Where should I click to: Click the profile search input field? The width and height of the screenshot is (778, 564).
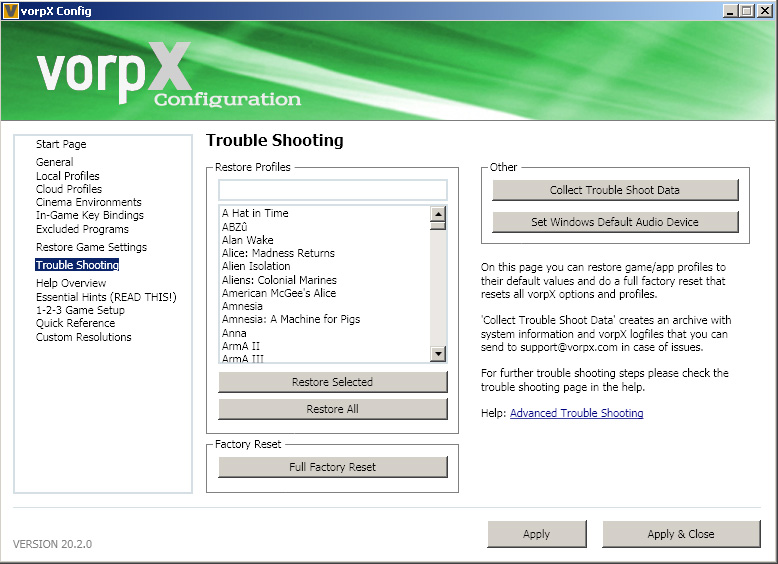coord(332,190)
